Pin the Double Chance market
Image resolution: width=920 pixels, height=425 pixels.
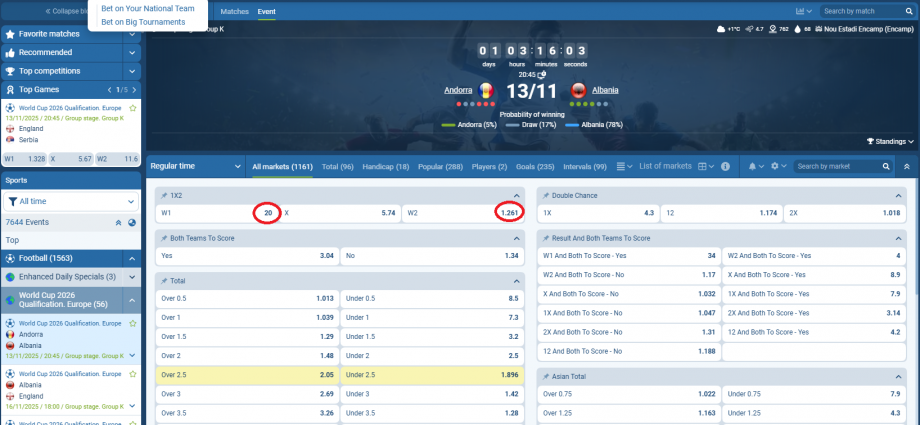pos(546,195)
